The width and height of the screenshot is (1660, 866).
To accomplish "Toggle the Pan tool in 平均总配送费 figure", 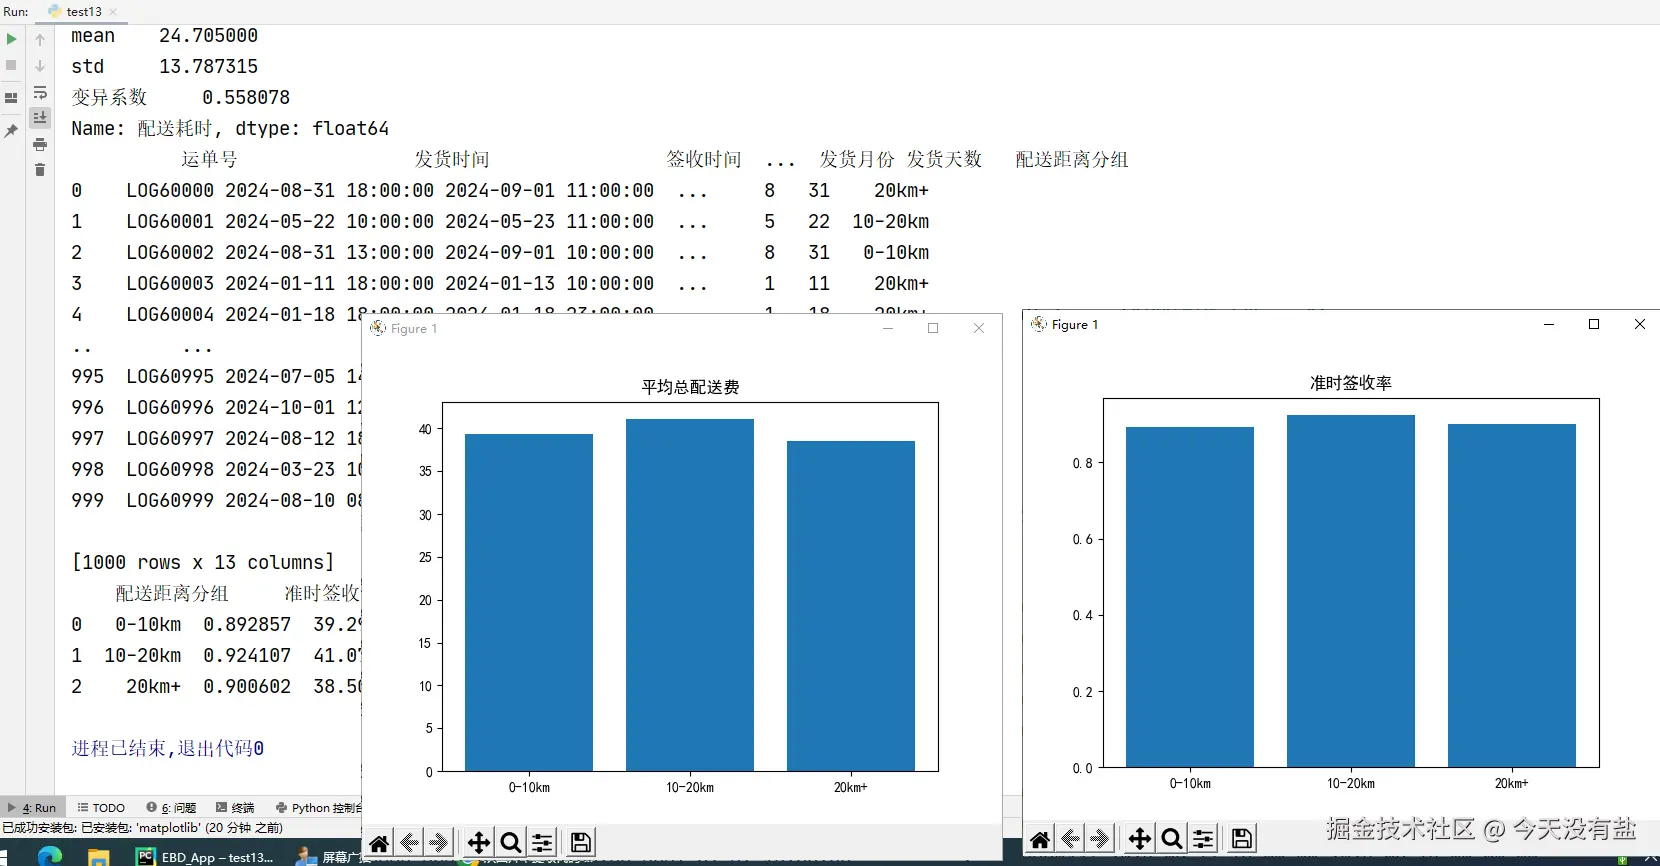I will pyautogui.click(x=479, y=843).
